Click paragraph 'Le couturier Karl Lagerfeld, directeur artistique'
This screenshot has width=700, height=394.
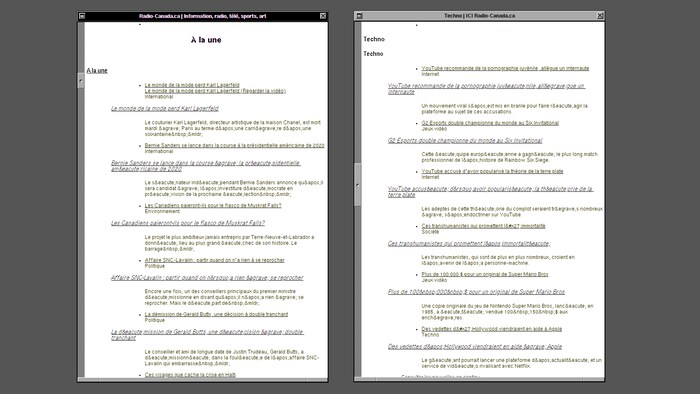233,128
